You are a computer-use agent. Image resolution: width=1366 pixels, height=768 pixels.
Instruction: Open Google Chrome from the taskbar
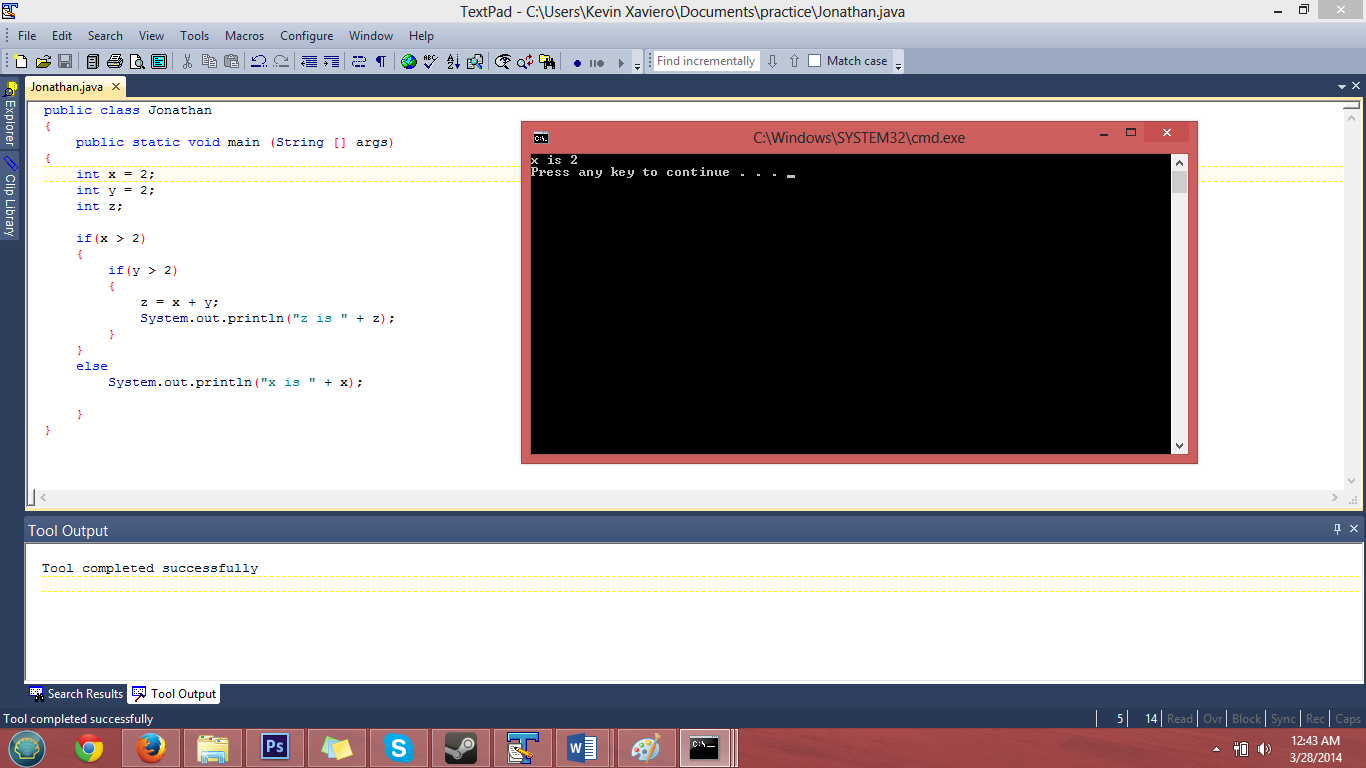[89, 748]
